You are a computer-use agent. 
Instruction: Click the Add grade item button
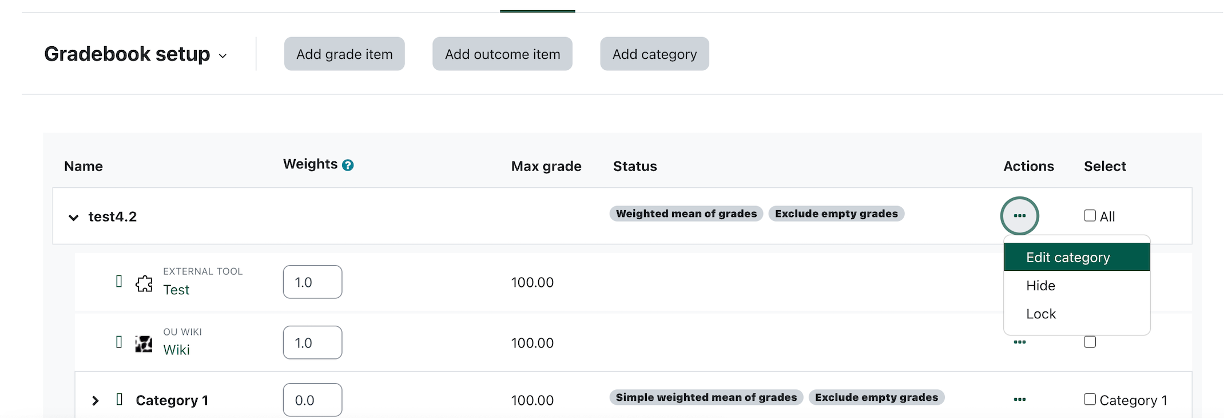pyautogui.click(x=344, y=54)
